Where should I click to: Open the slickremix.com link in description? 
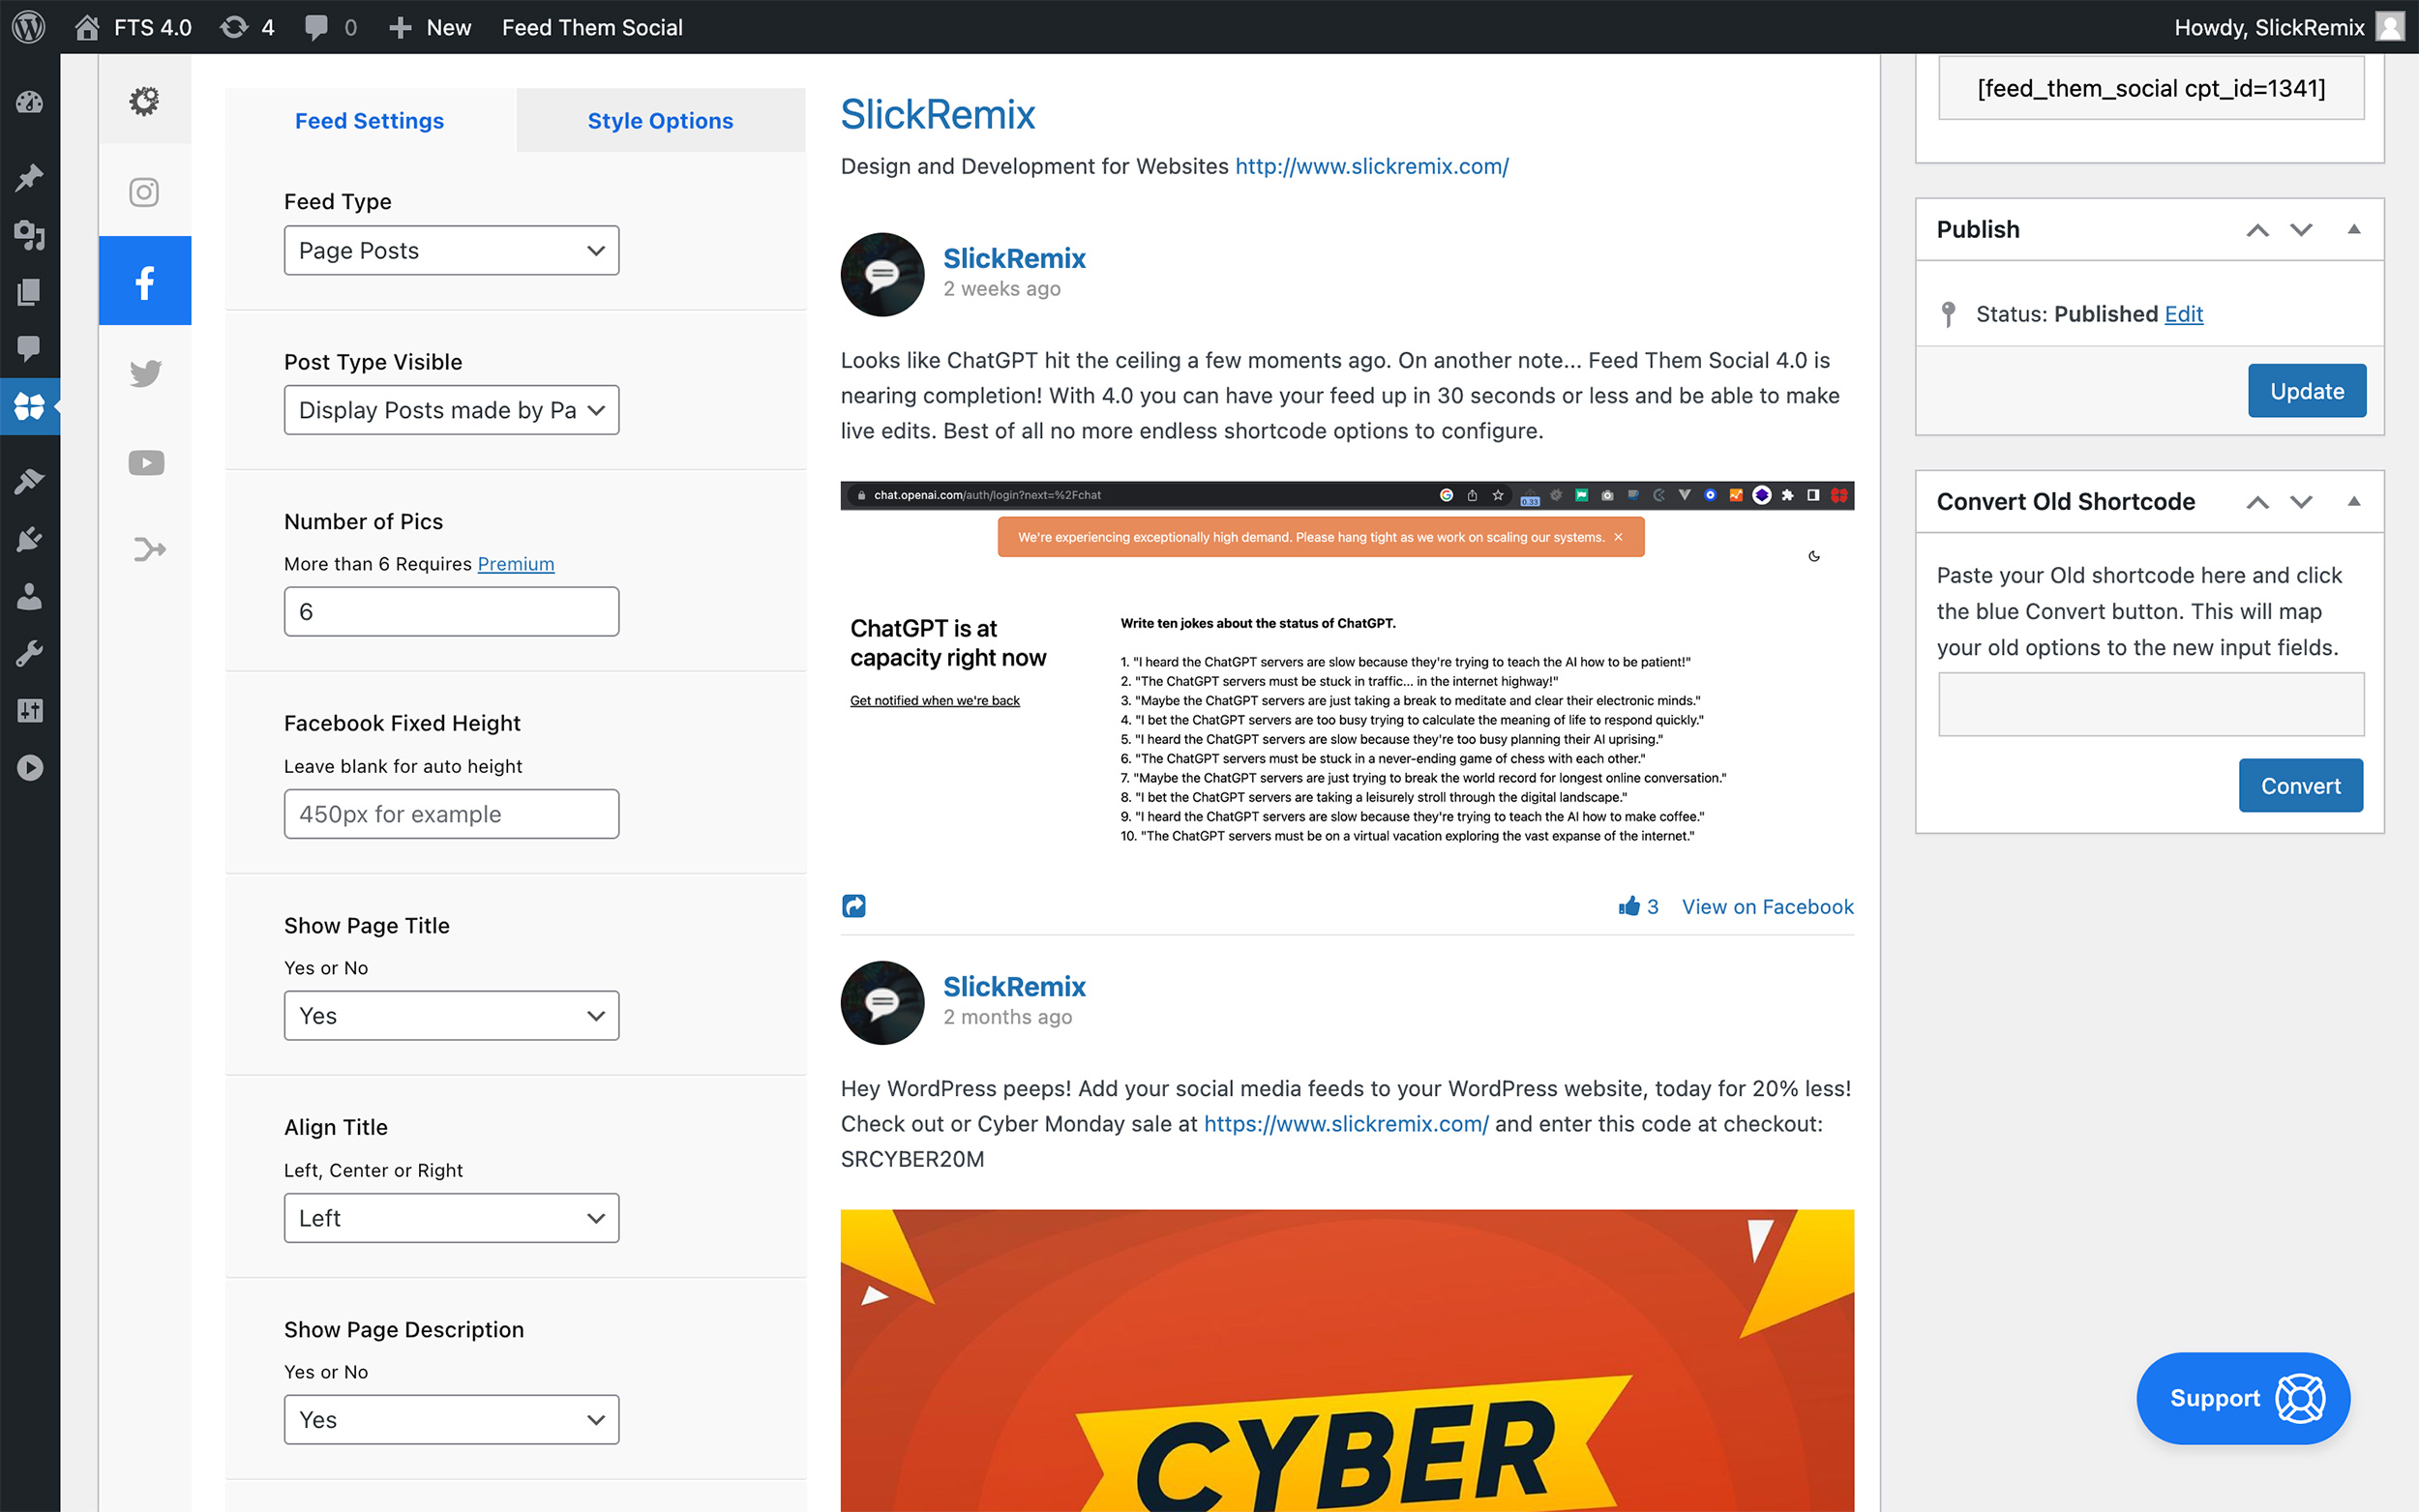point(1371,166)
